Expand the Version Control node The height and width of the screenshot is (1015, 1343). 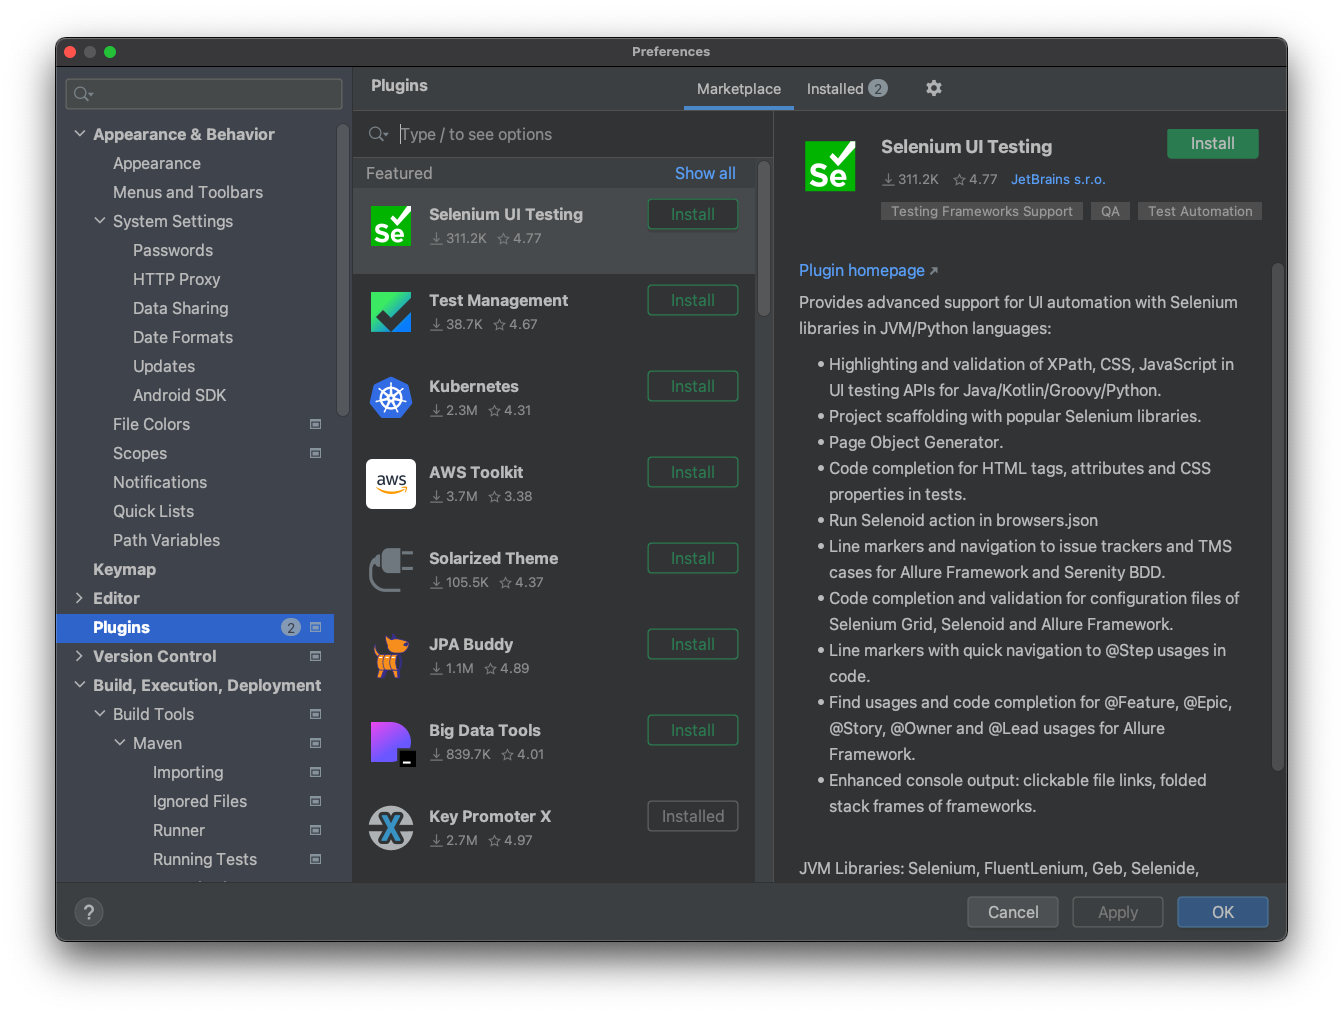point(80,655)
